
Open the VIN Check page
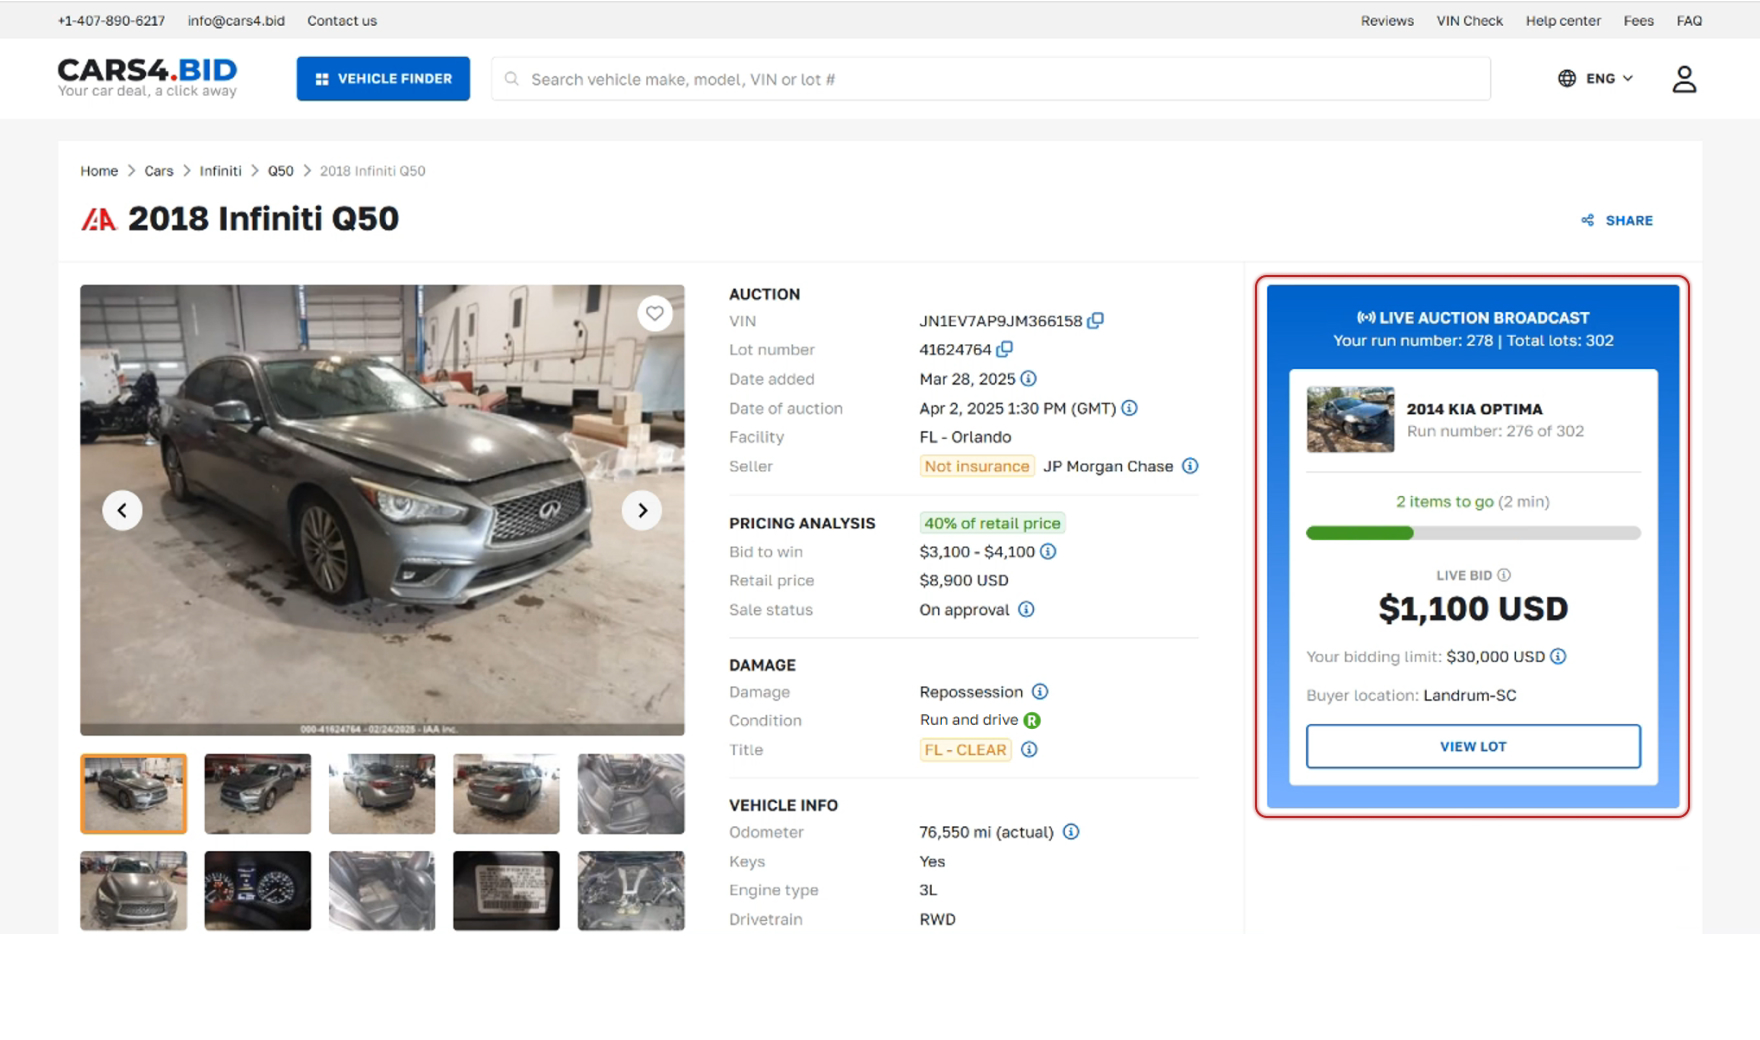click(x=1469, y=20)
